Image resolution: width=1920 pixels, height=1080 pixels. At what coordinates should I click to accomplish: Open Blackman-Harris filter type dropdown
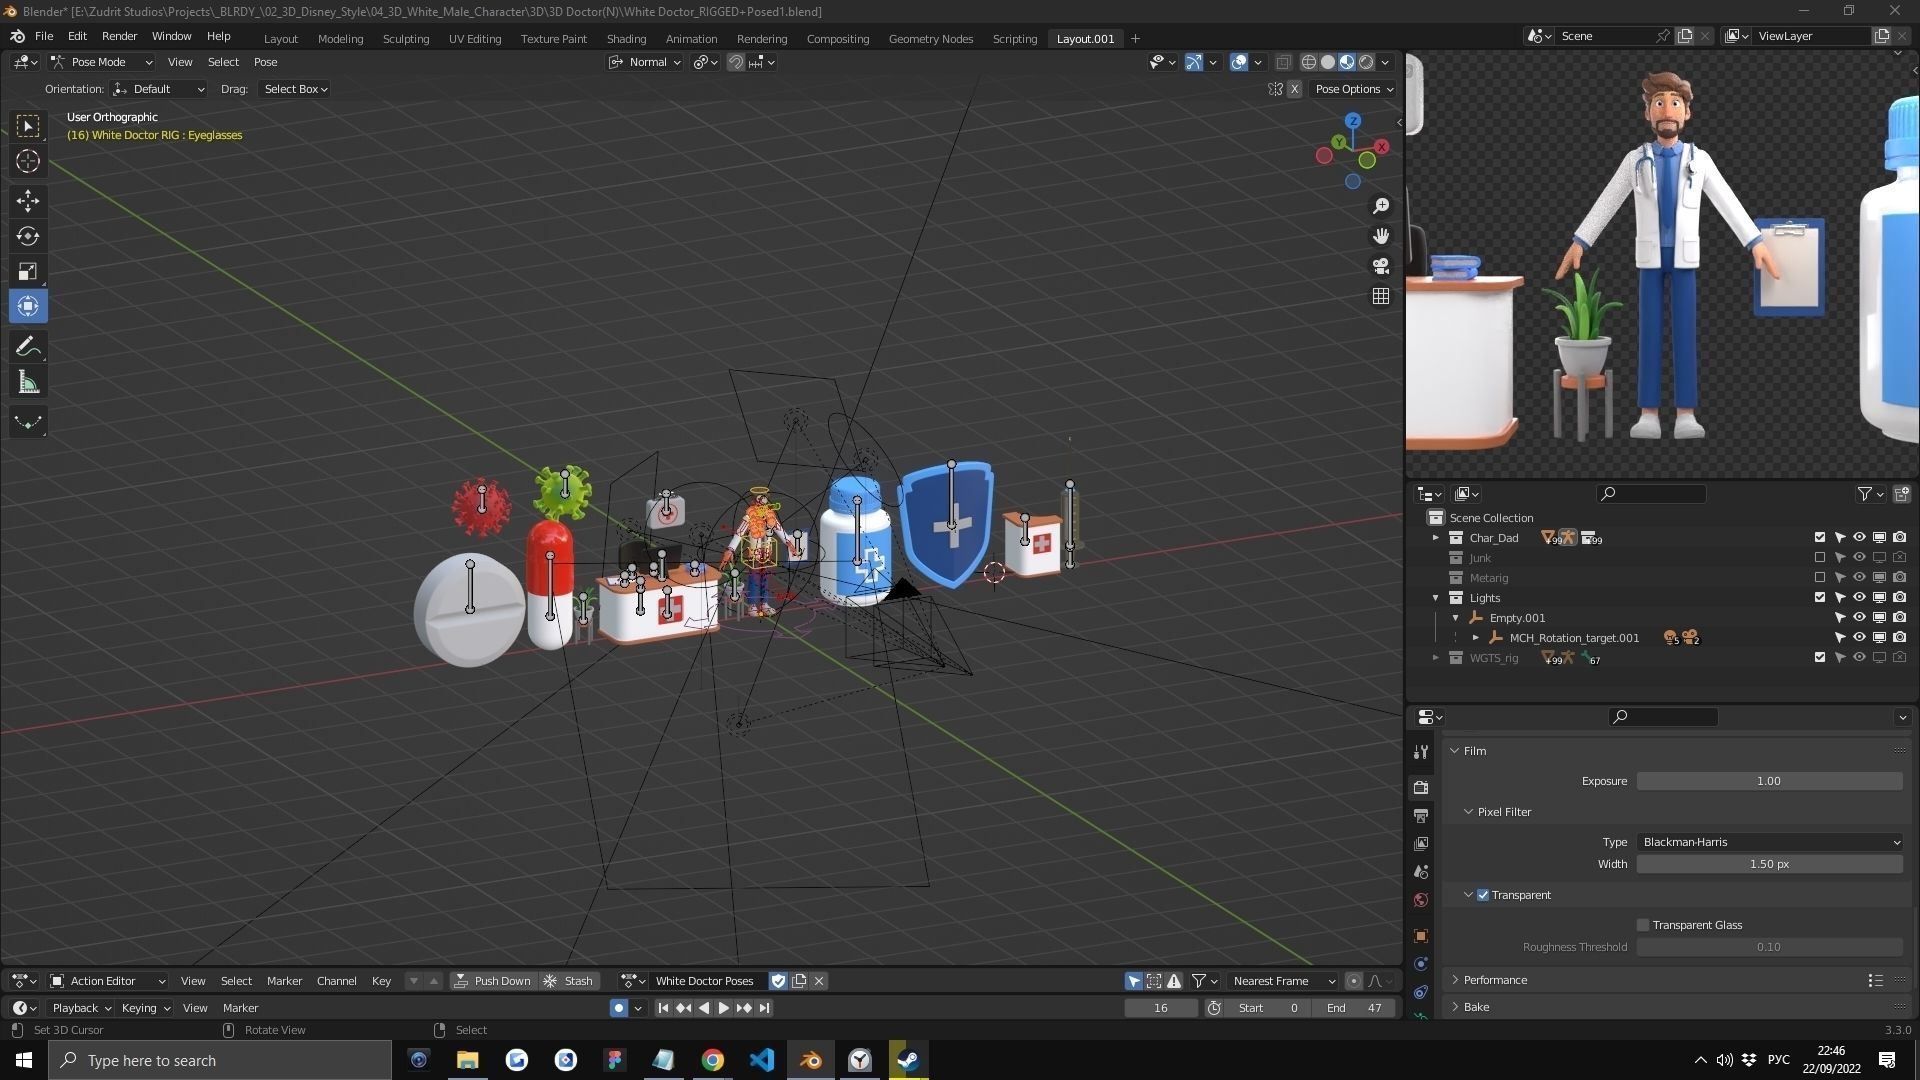1769,842
